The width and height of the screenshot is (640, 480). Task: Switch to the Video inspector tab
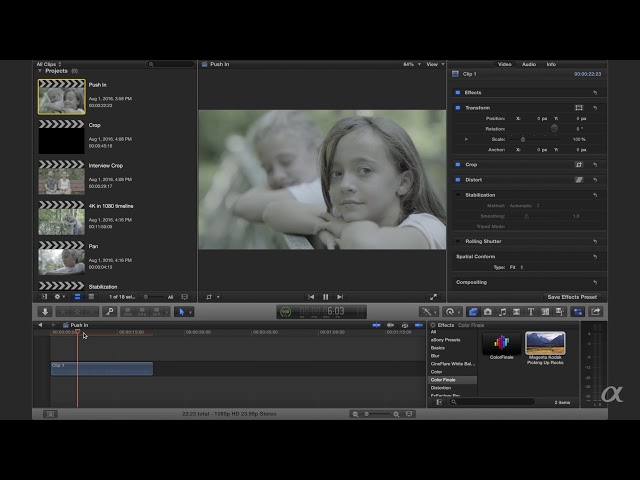coord(504,64)
